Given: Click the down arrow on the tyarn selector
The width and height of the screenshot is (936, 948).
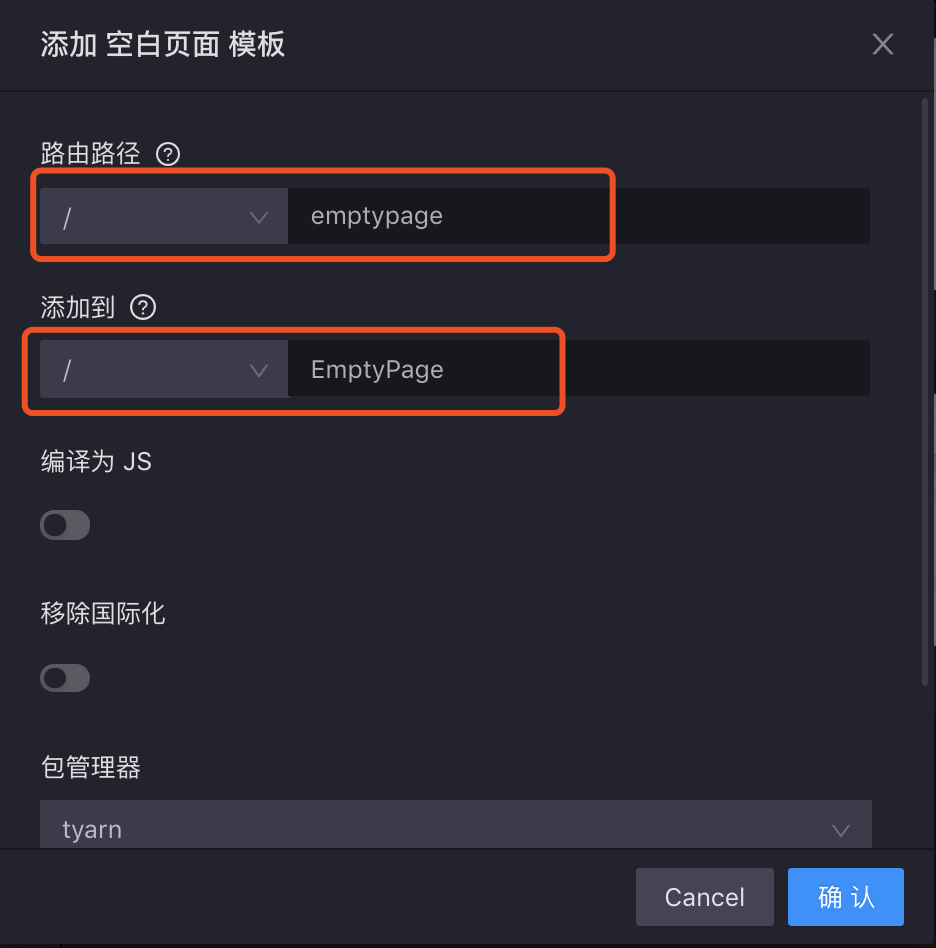Looking at the screenshot, I should (x=840, y=829).
